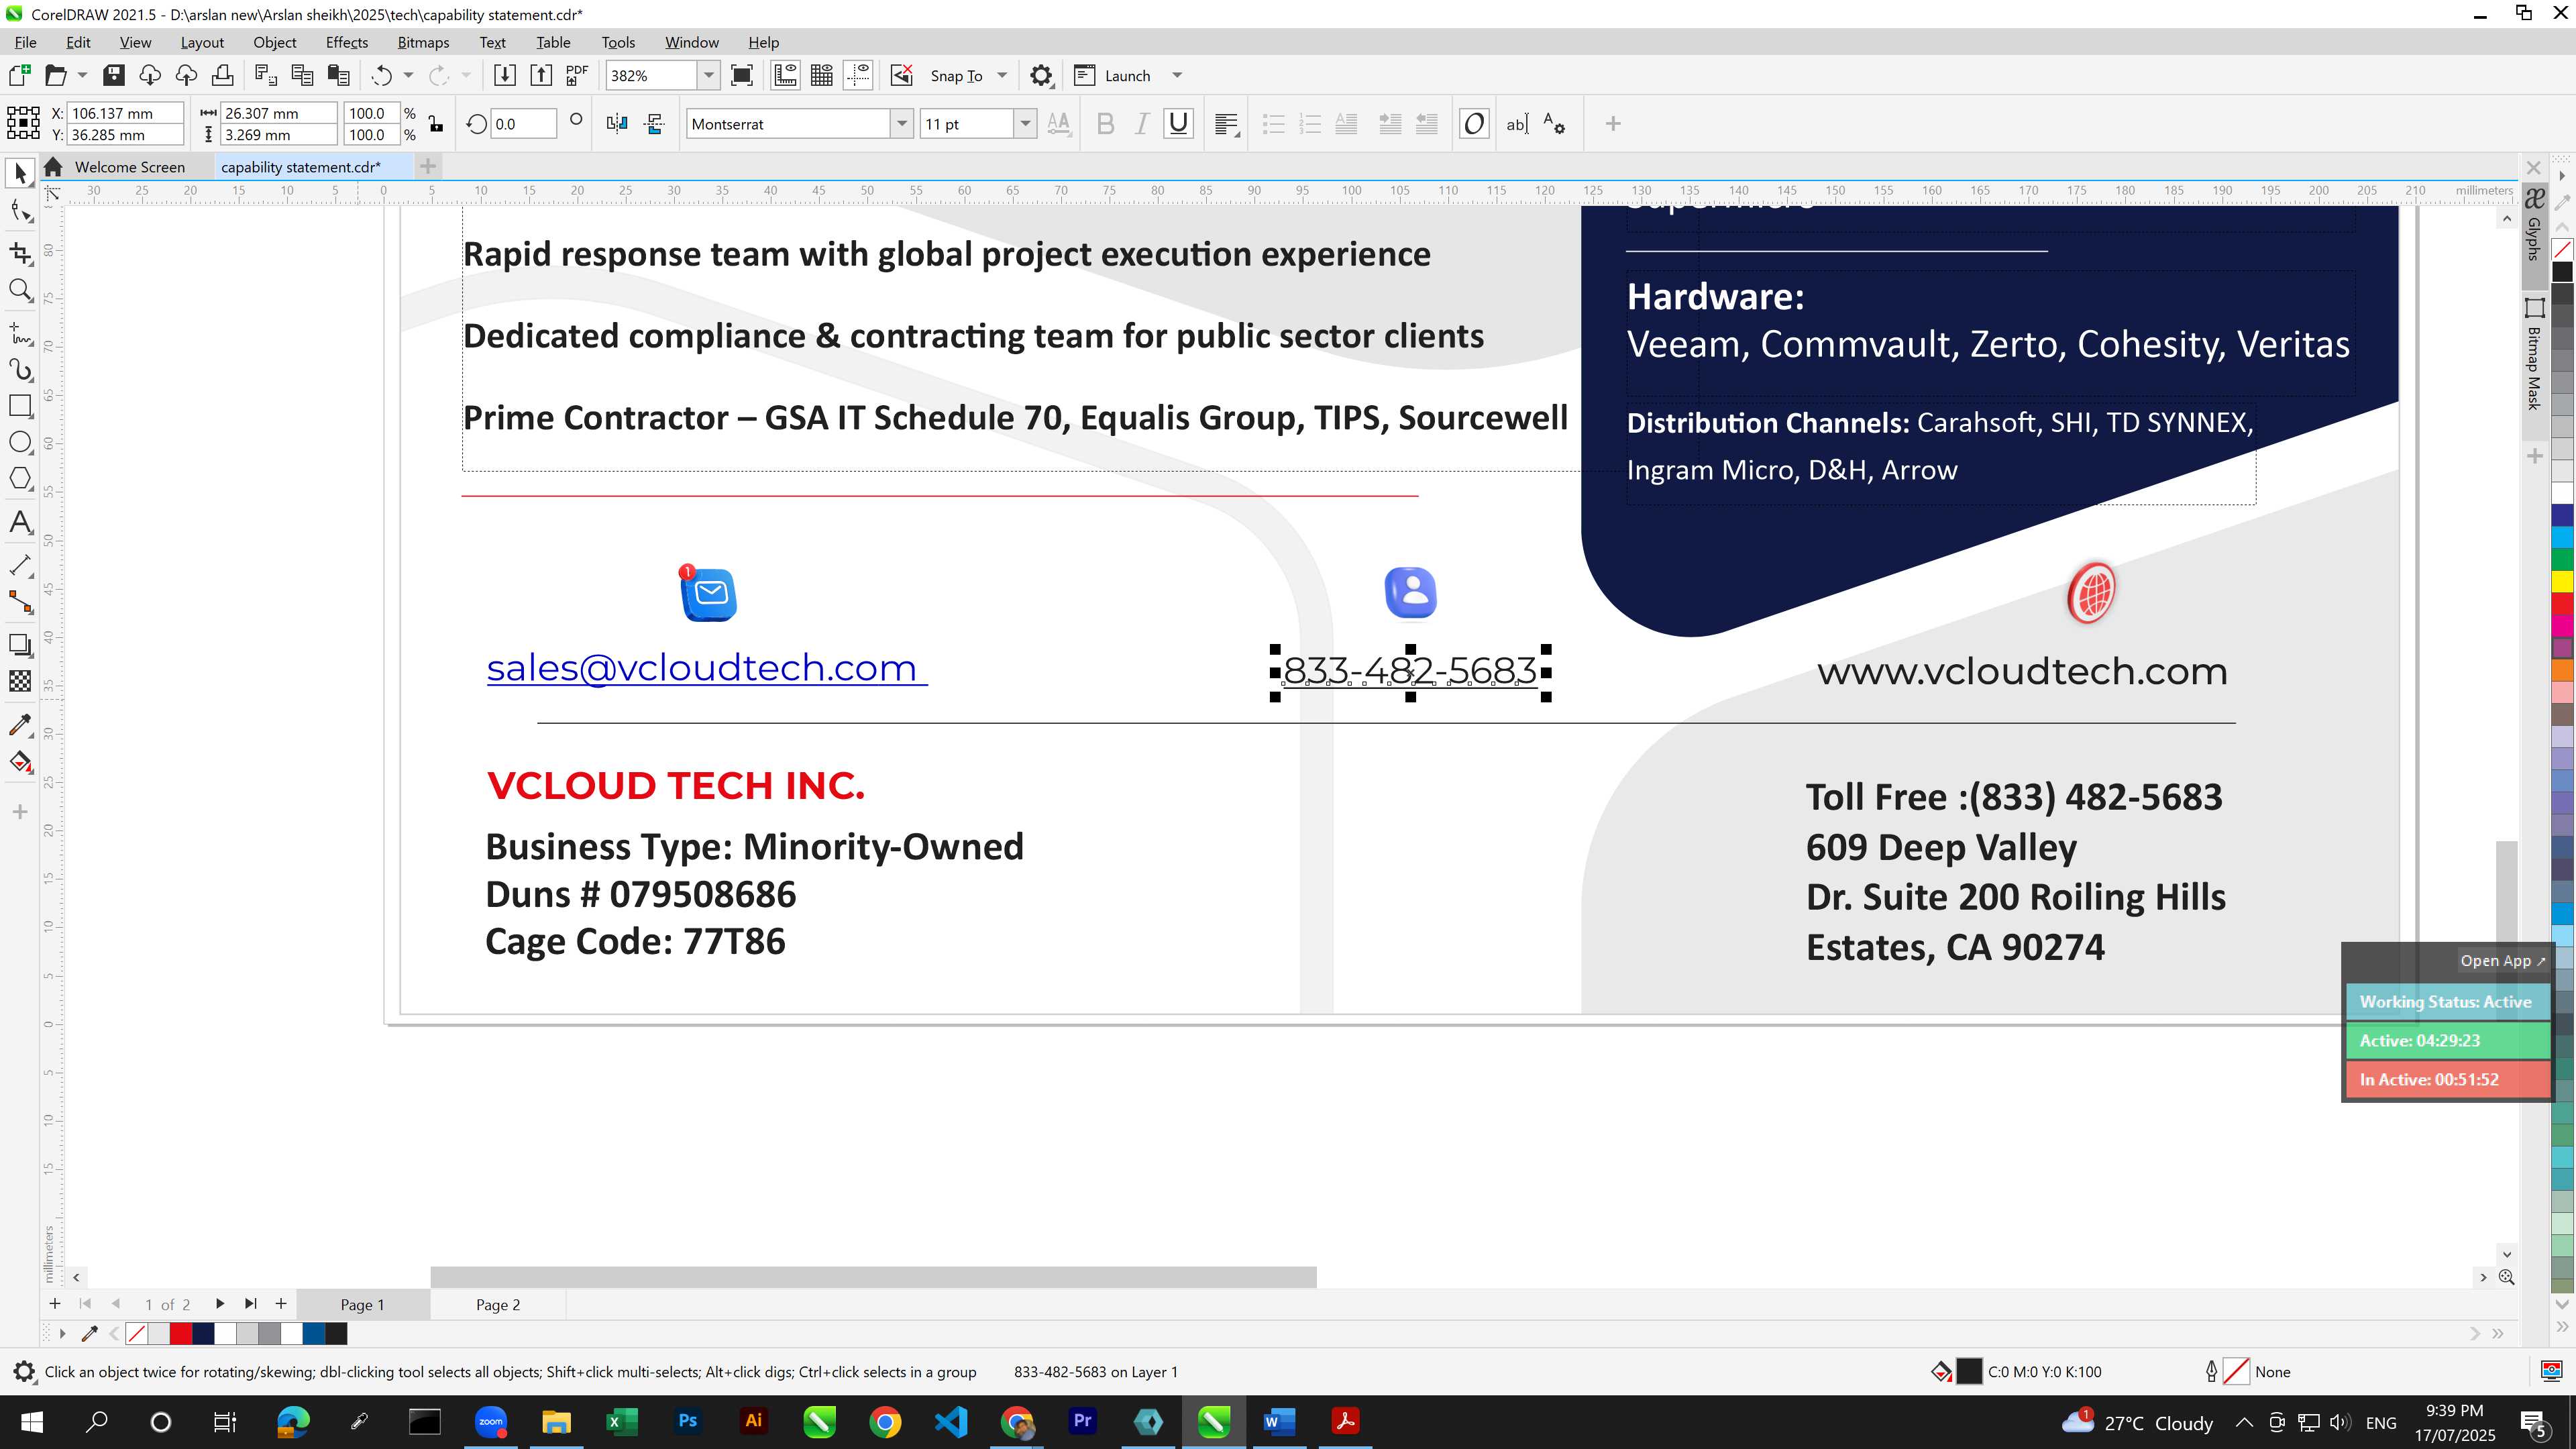
Task: Select the Connector tool
Action: click(x=20, y=602)
